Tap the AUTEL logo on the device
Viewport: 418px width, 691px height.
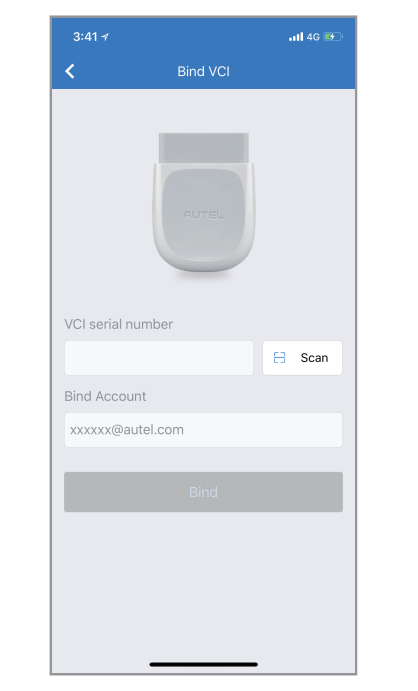(x=203, y=215)
